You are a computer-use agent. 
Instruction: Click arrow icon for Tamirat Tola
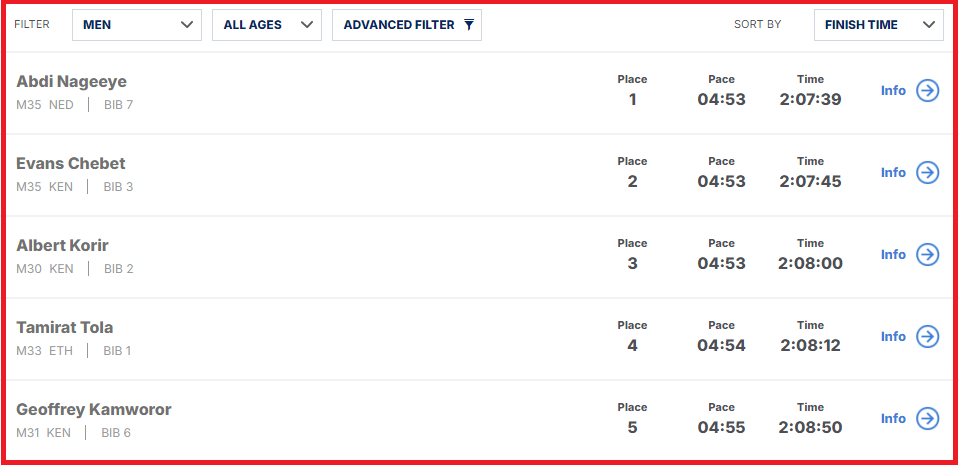coord(927,336)
